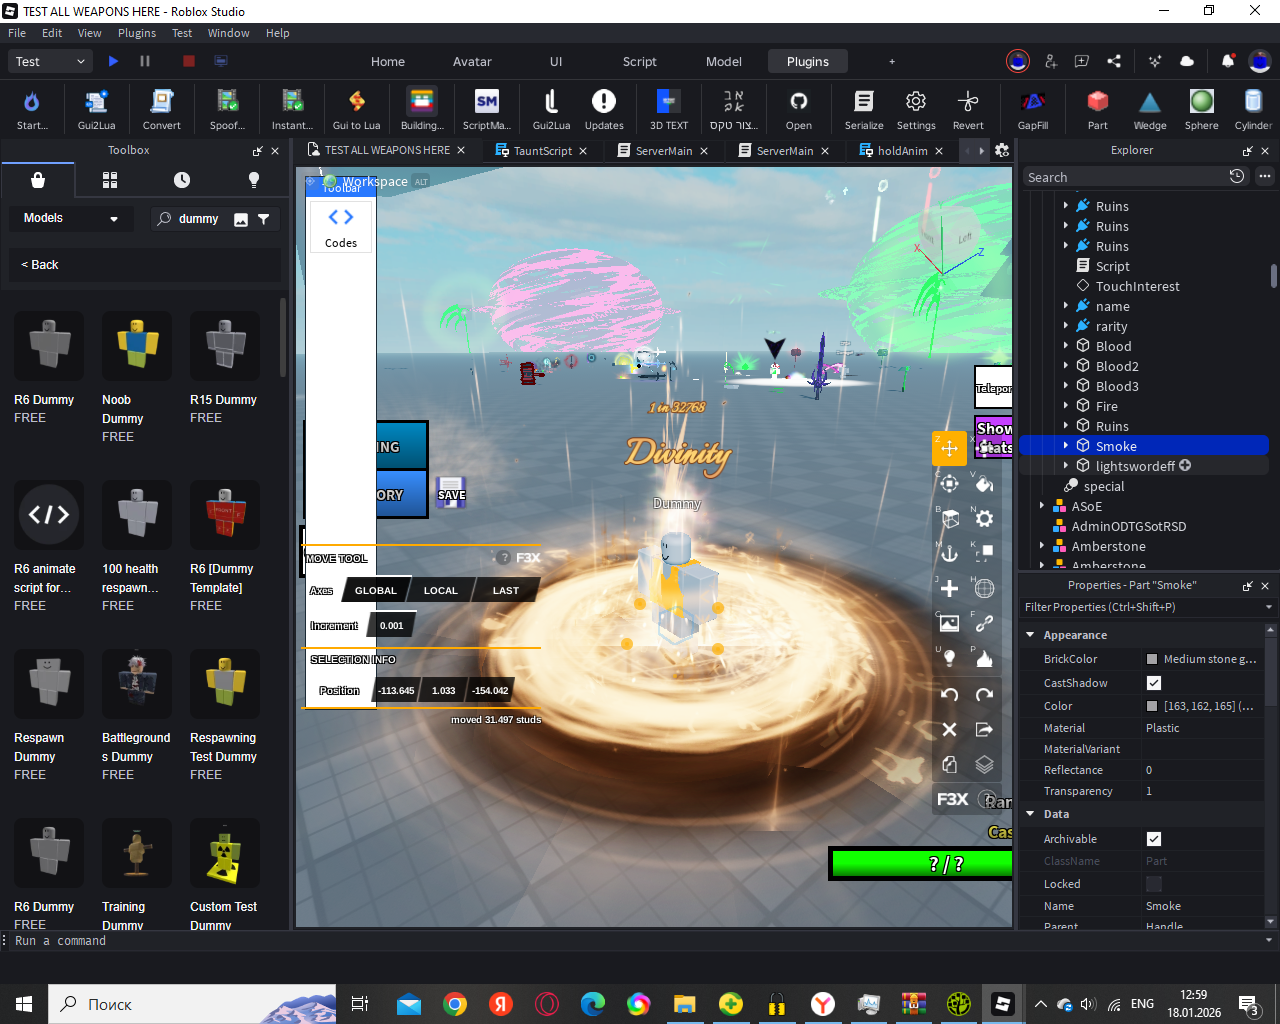
Task: Open the Window menu
Action: [x=229, y=33]
